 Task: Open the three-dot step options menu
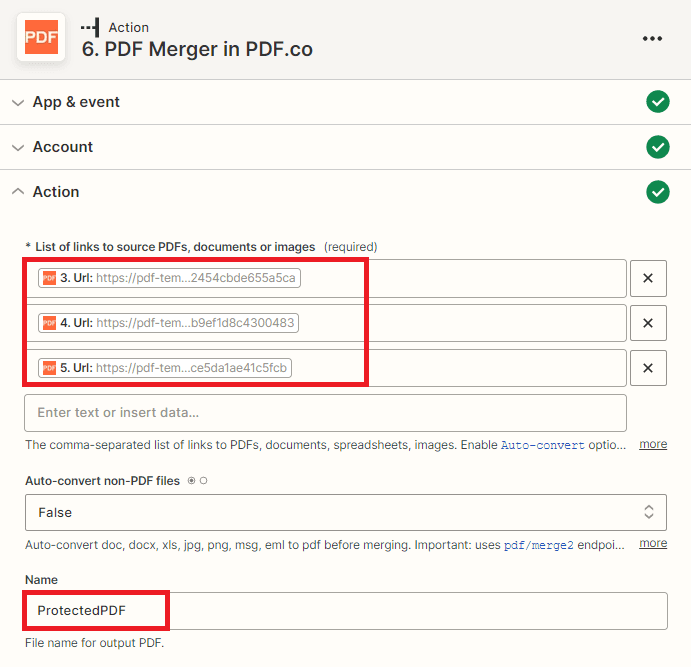(x=652, y=38)
